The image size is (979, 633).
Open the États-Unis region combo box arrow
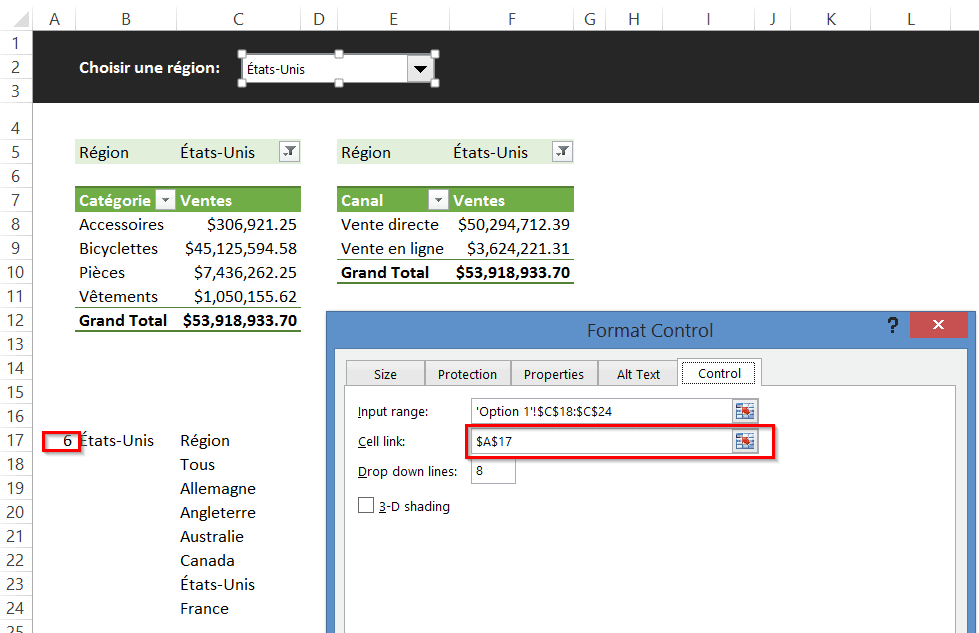click(x=421, y=69)
